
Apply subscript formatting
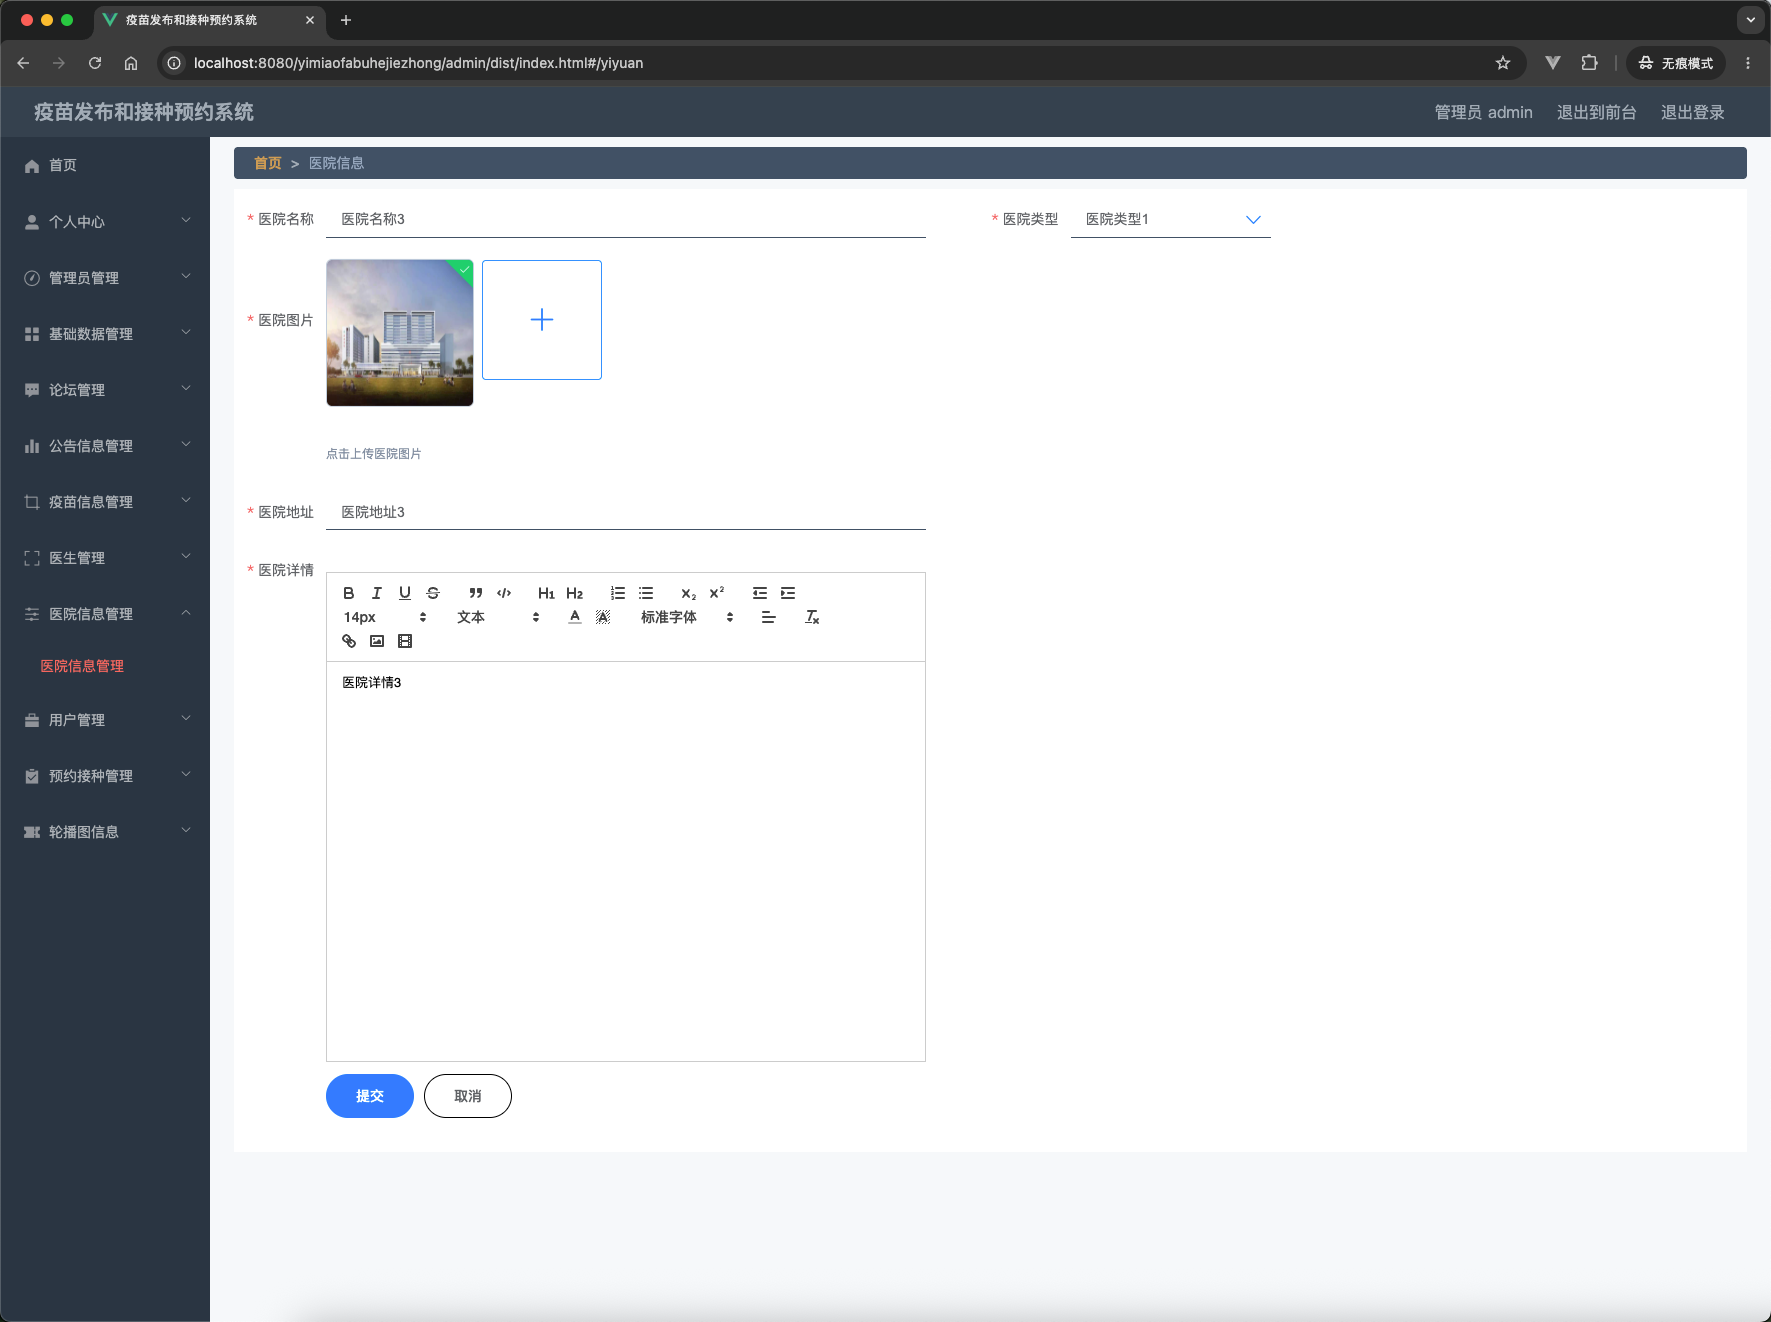pos(689,593)
